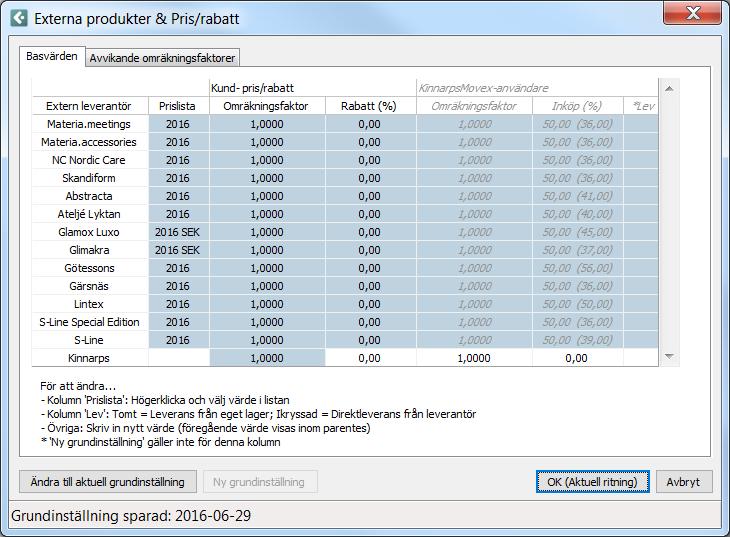
Task: Cancel with the Avbryt button
Action: point(683,482)
